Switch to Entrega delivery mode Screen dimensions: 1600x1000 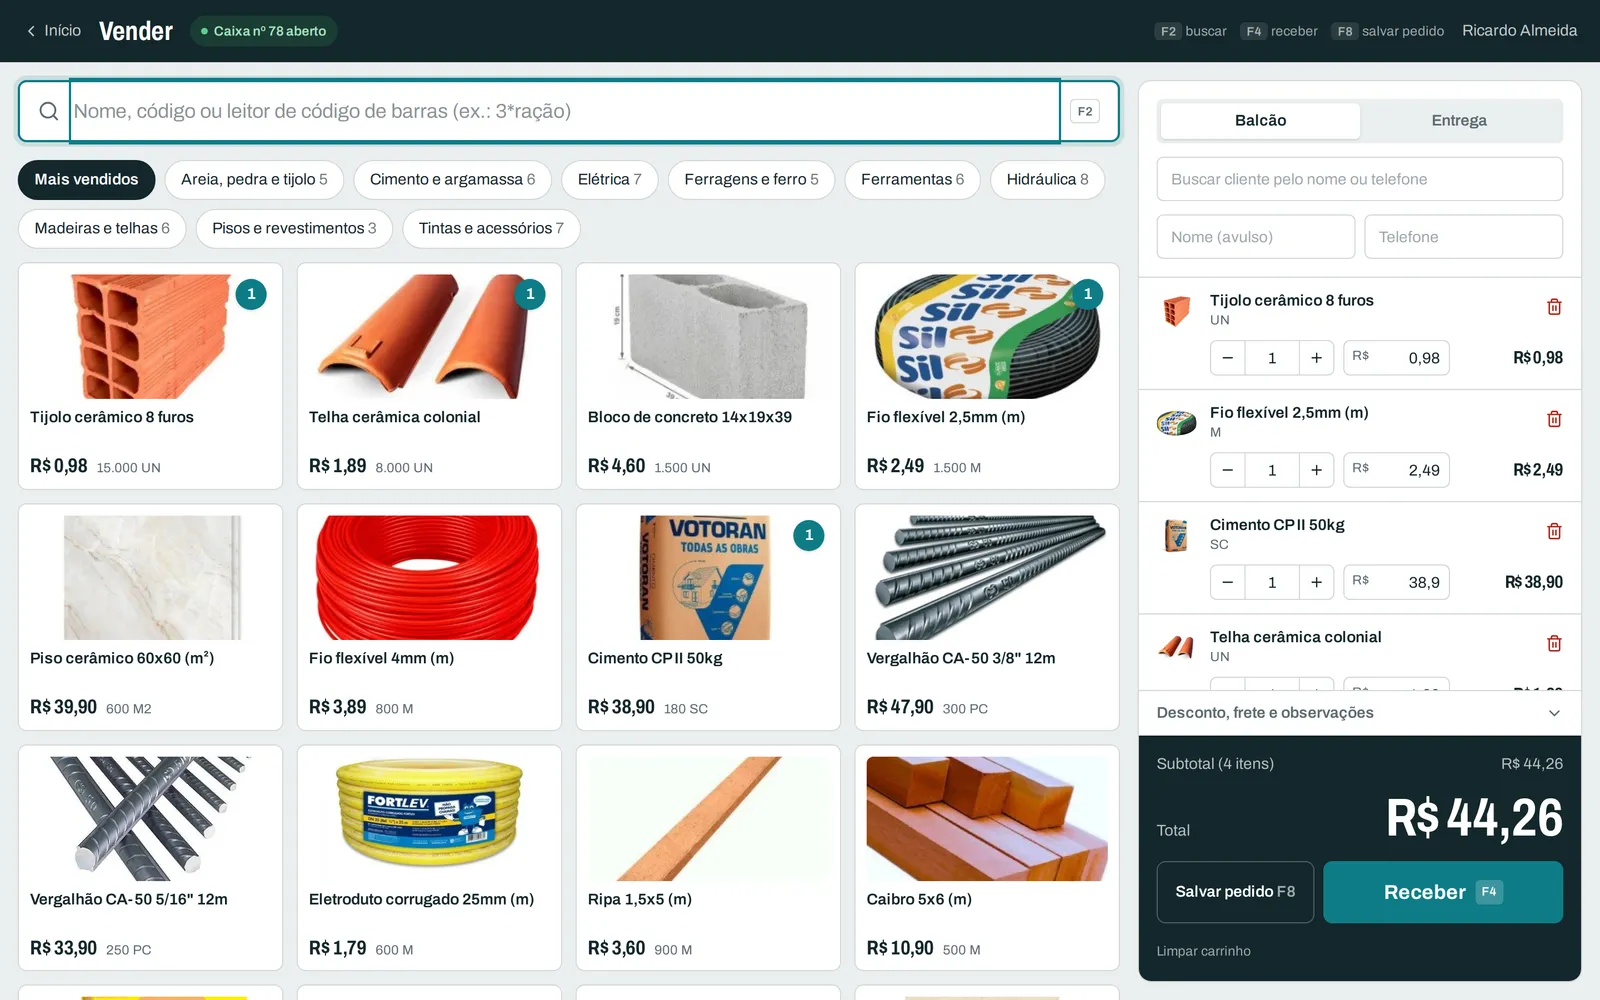tap(1459, 120)
